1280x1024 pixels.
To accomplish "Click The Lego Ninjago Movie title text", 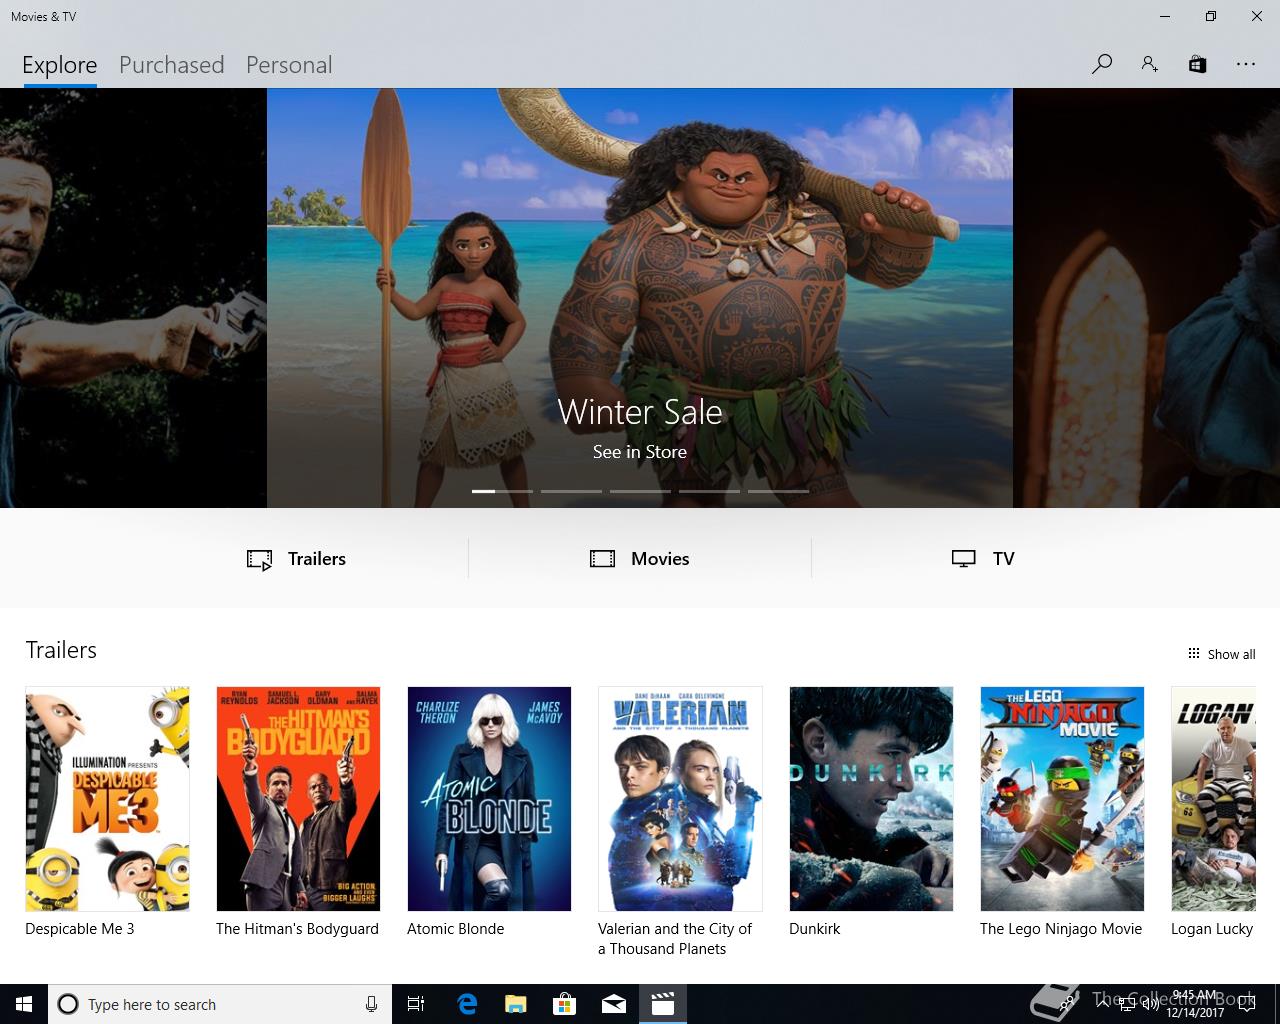I will coord(1061,929).
